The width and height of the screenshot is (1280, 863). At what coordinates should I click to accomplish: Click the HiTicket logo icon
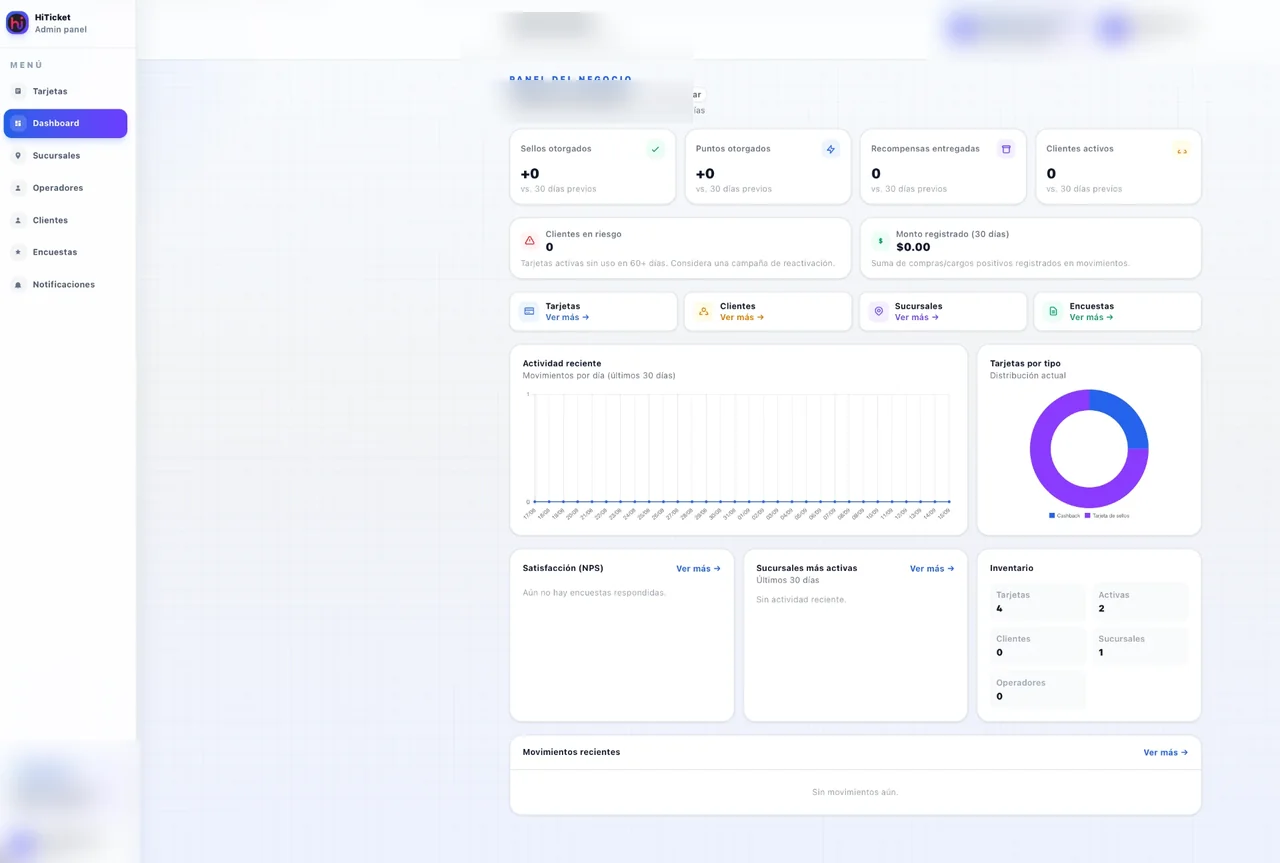click(x=17, y=23)
